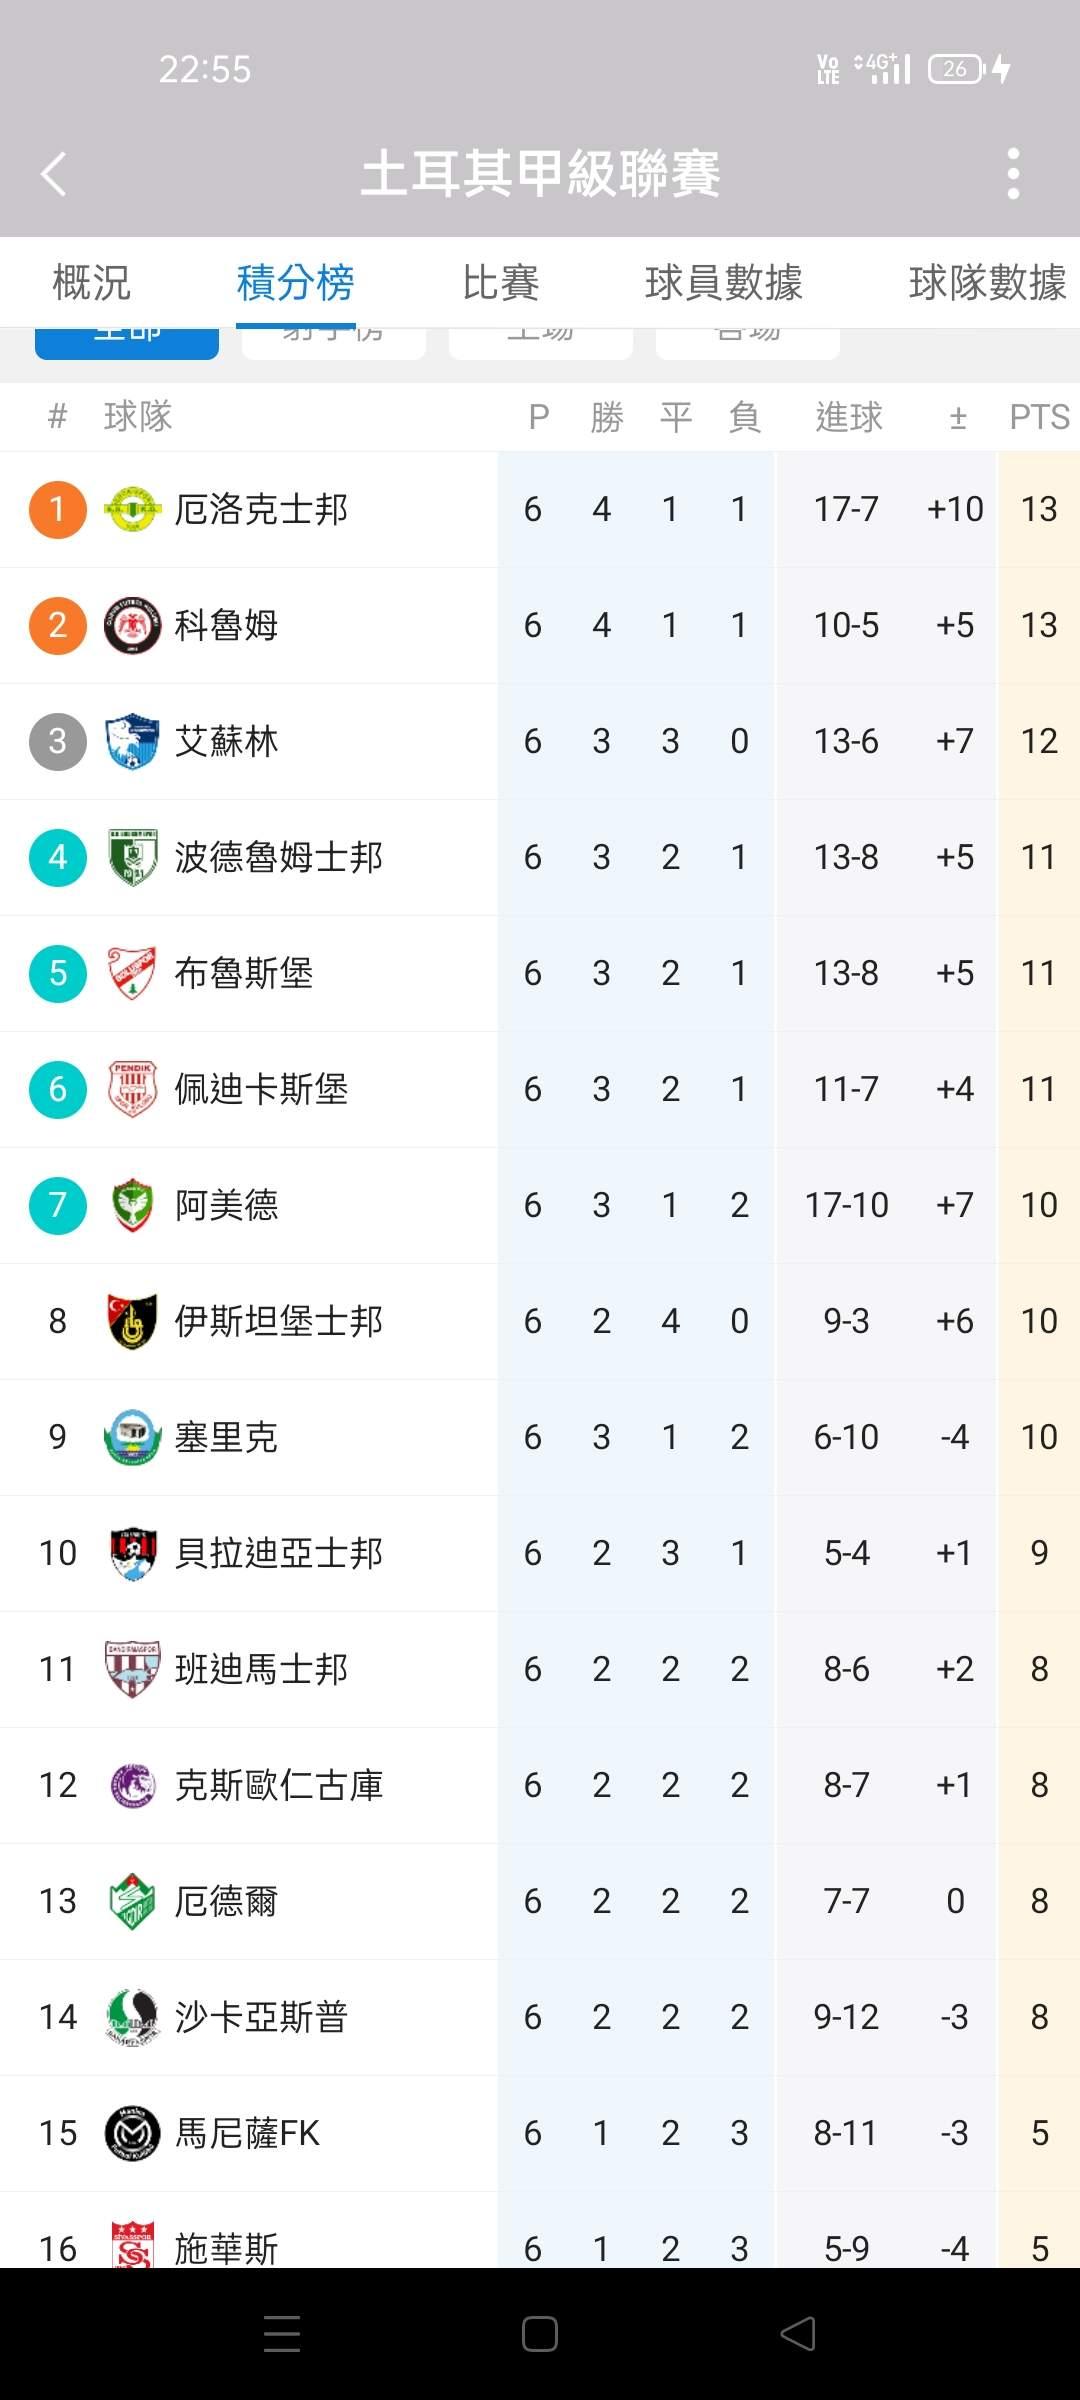Tap the 進球 column header
Screen dimensions: 1080x2400
[848, 417]
